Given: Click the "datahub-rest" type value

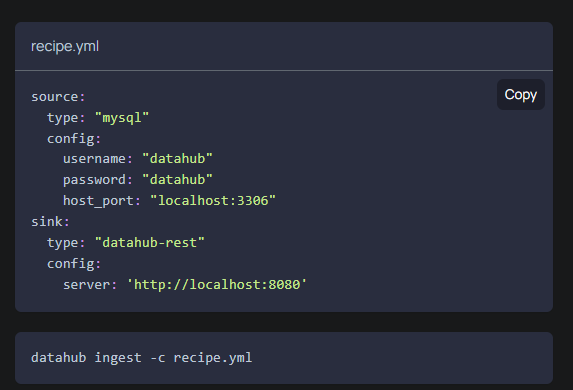Looking at the screenshot, I should point(149,243).
